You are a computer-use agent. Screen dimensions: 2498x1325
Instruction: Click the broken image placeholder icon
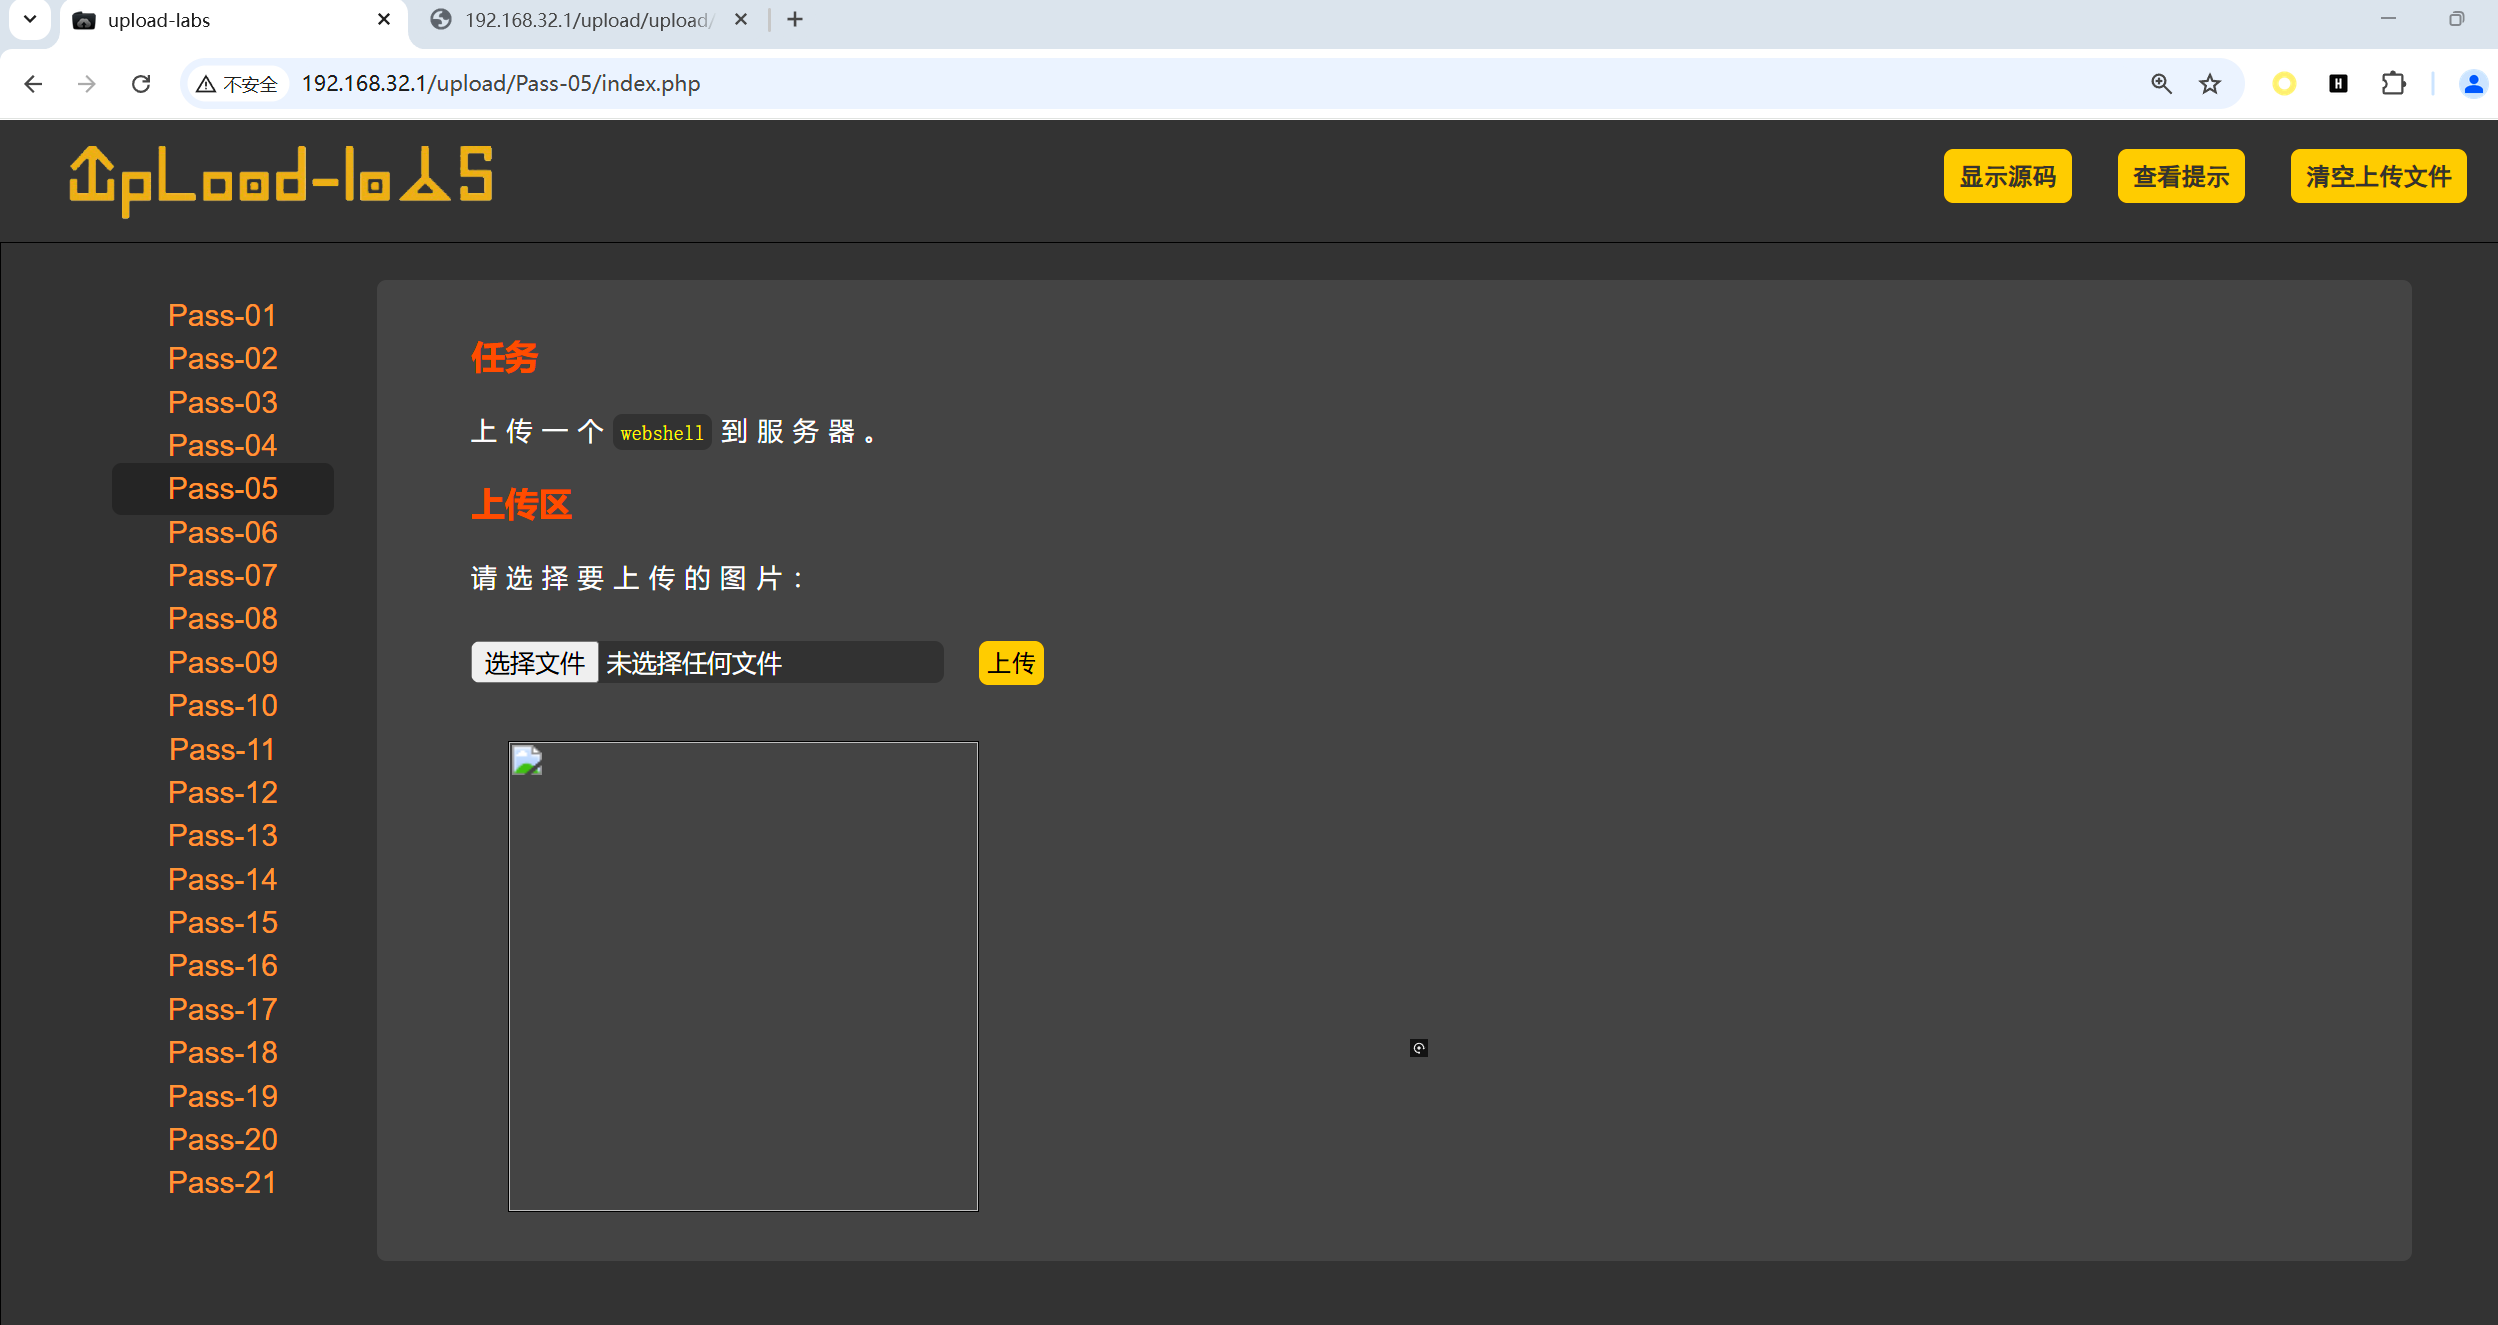[x=527, y=761]
